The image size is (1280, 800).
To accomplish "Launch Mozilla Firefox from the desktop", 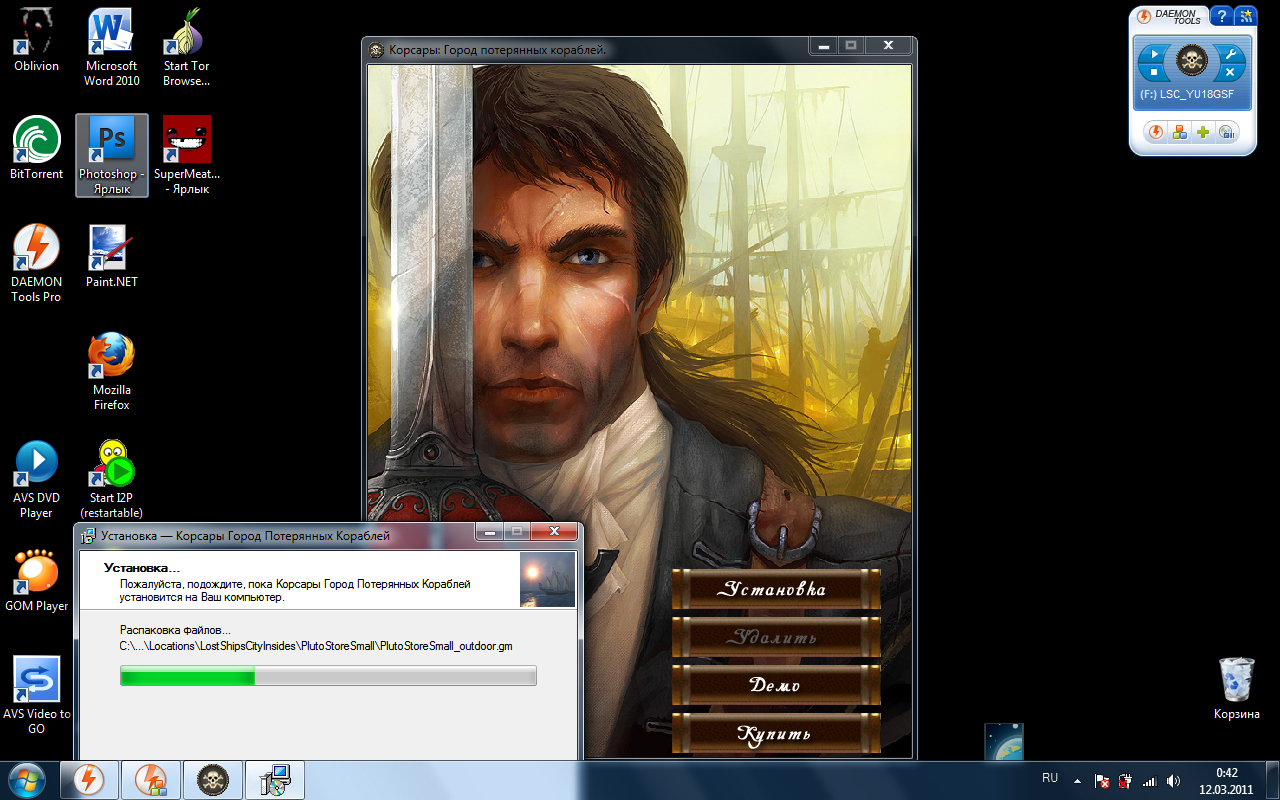I will point(112,371).
